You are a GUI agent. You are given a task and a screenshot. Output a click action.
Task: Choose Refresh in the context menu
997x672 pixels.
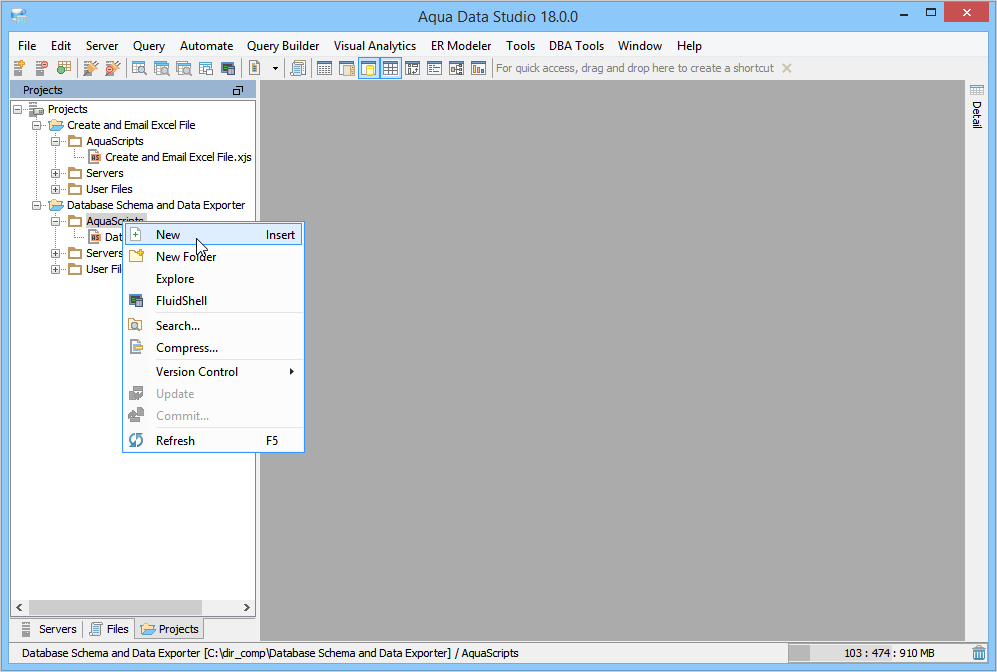point(214,441)
